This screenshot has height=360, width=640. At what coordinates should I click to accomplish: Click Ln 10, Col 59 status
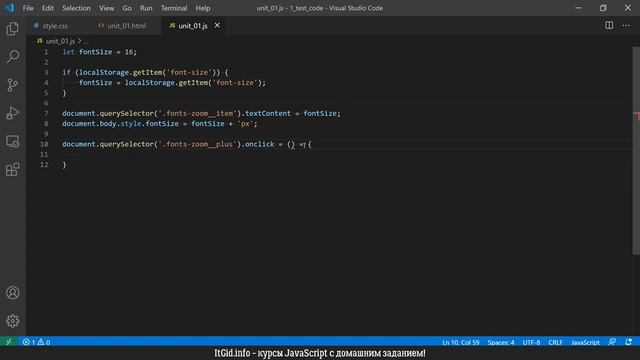click(x=460, y=342)
